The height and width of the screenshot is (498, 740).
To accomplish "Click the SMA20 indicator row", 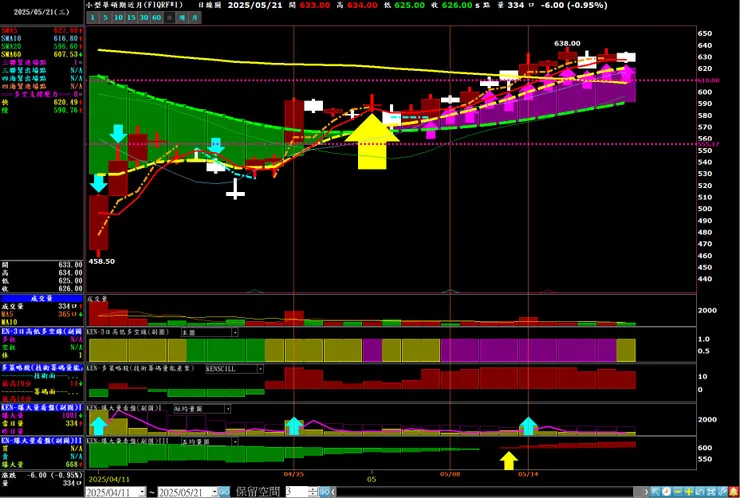I will 42,46.
